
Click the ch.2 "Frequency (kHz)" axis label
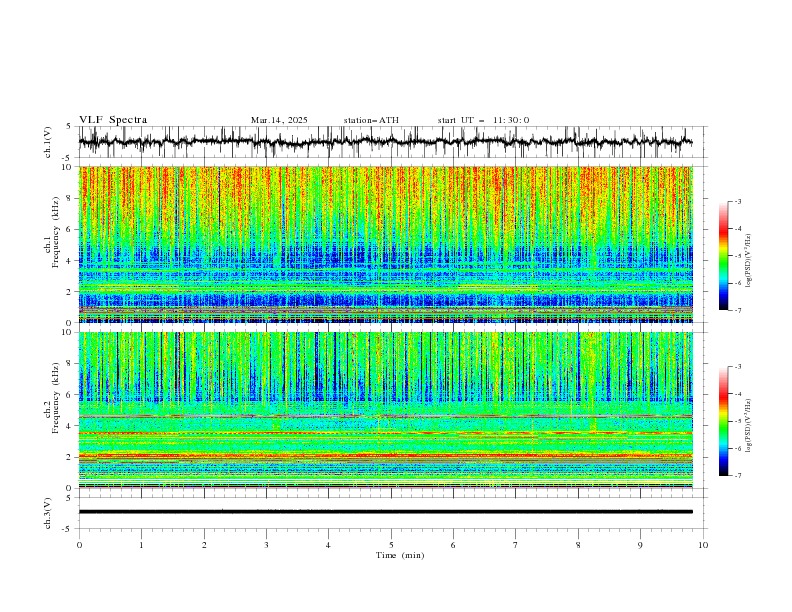pyautogui.click(x=55, y=398)
